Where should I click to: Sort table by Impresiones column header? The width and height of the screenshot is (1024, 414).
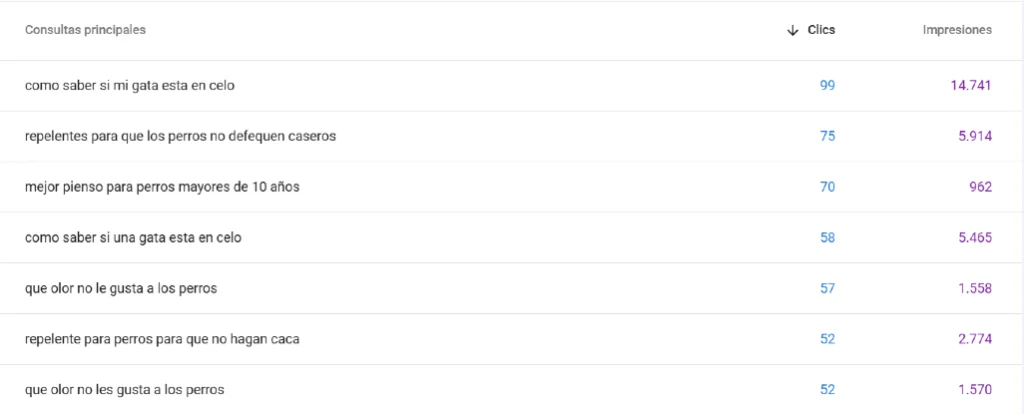click(957, 30)
